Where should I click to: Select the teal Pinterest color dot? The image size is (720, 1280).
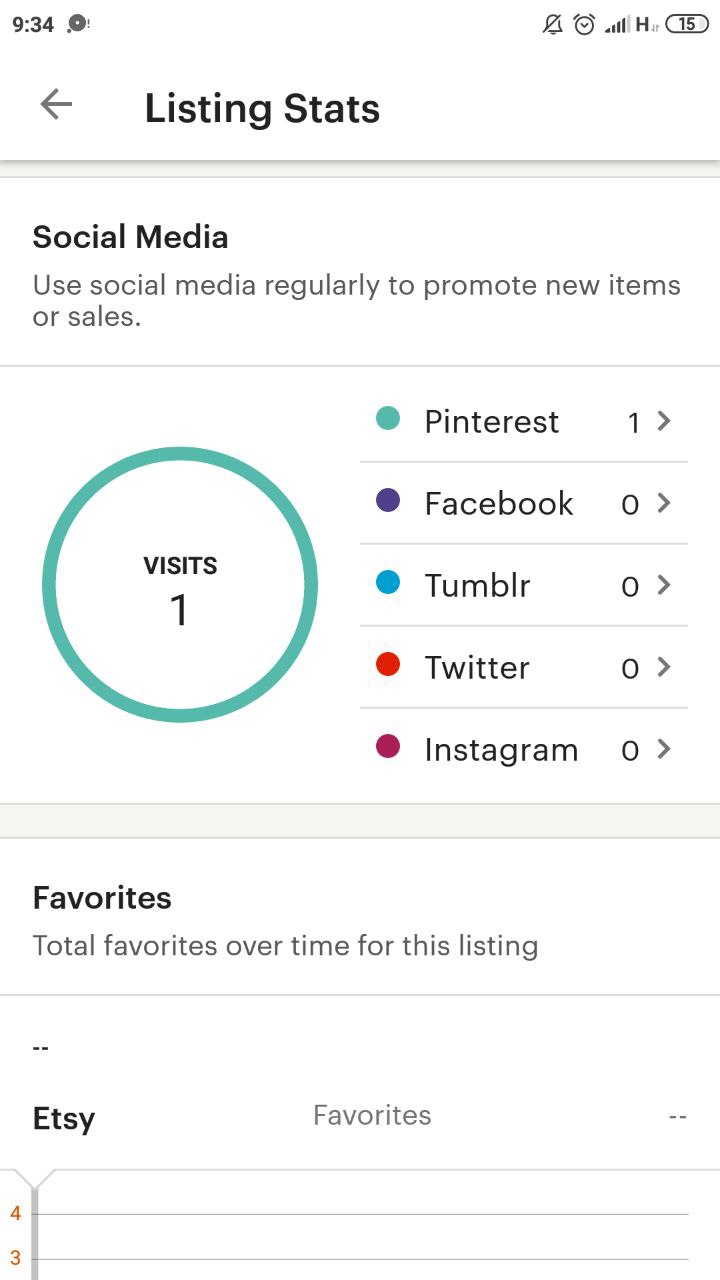388,419
